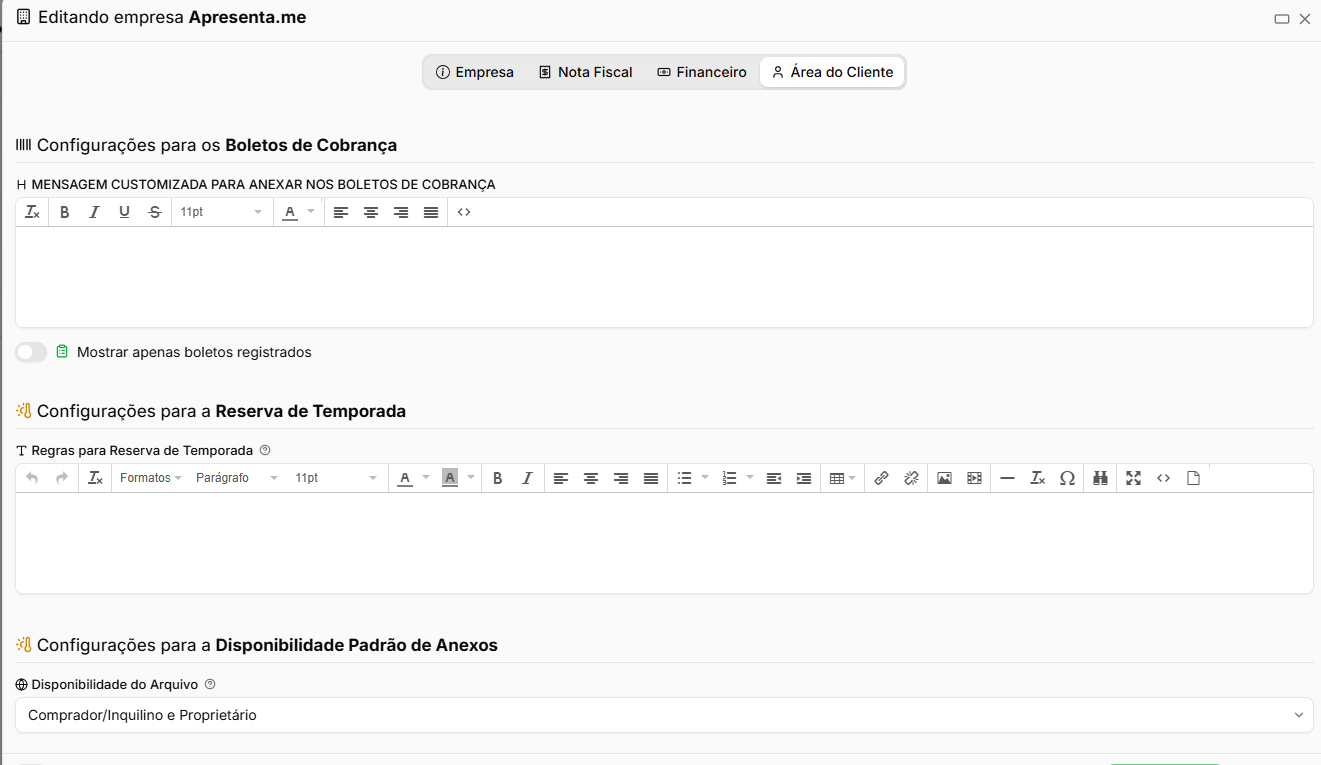Apply underline in boleto message editor
This screenshot has height=765, width=1321.
[124, 212]
